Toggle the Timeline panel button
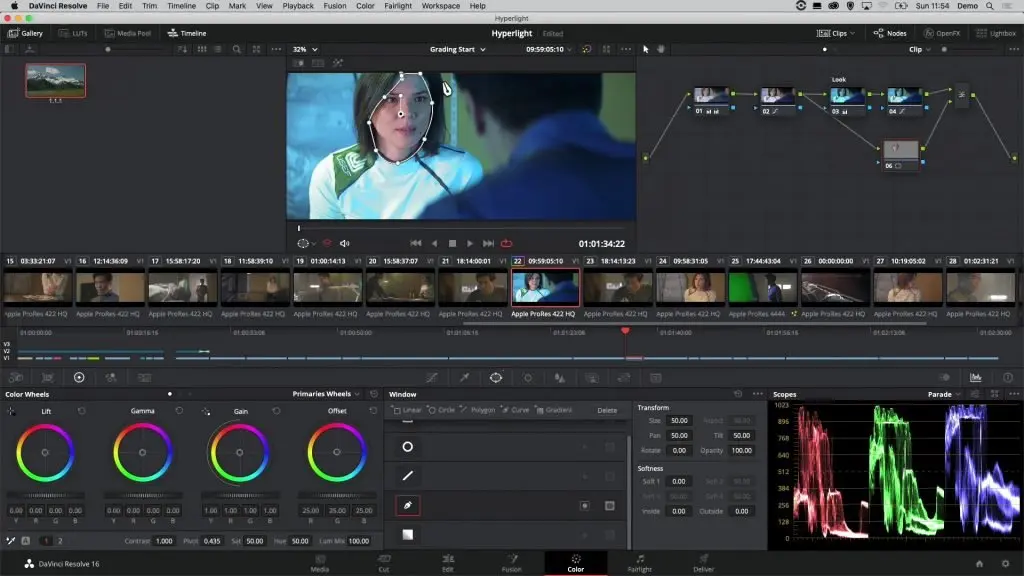 click(187, 33)
